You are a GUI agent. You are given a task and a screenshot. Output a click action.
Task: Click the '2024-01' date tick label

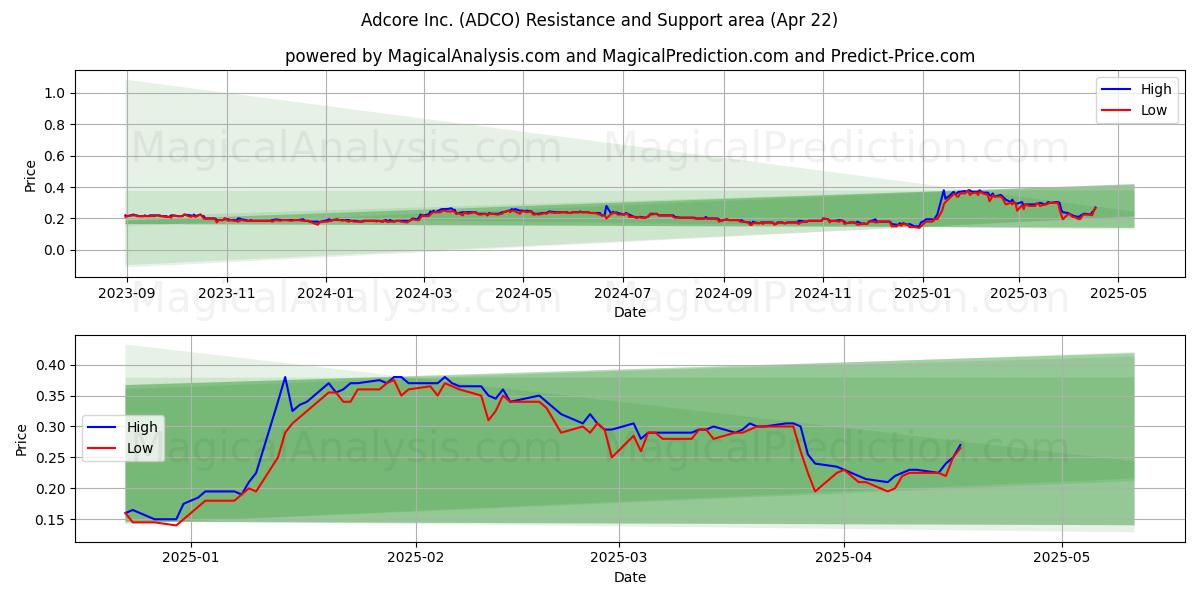coord(326,293)
